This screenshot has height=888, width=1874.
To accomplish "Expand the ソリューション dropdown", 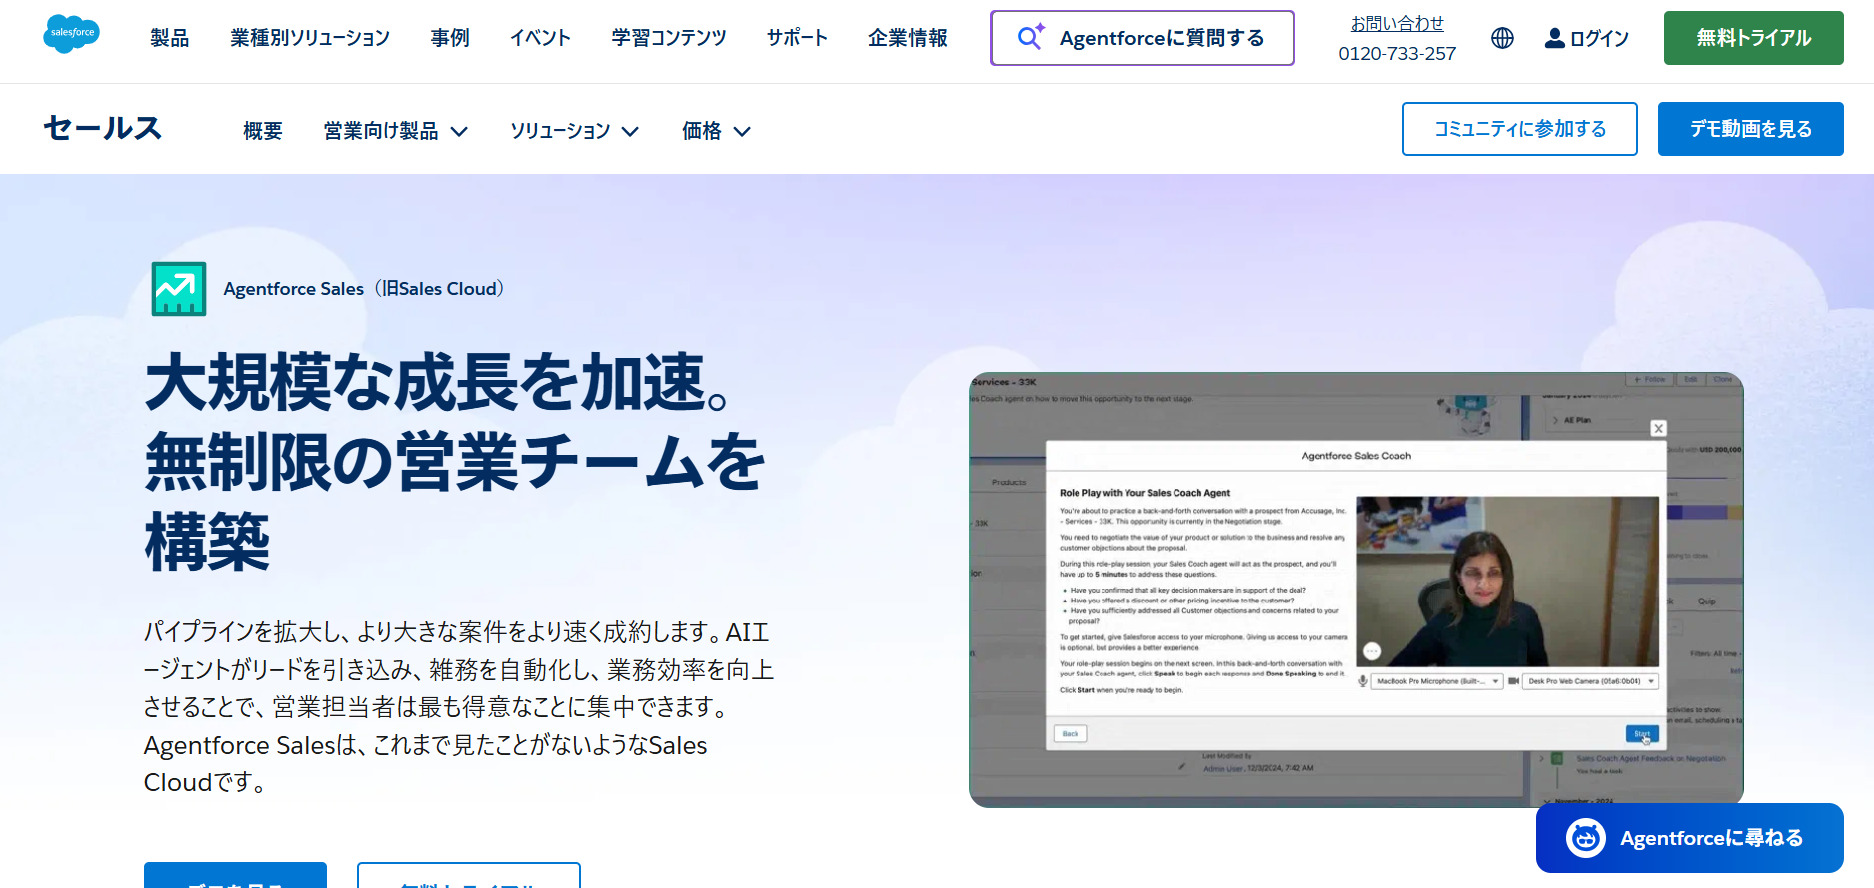I will pyautogui.click(x=575, y=131).
